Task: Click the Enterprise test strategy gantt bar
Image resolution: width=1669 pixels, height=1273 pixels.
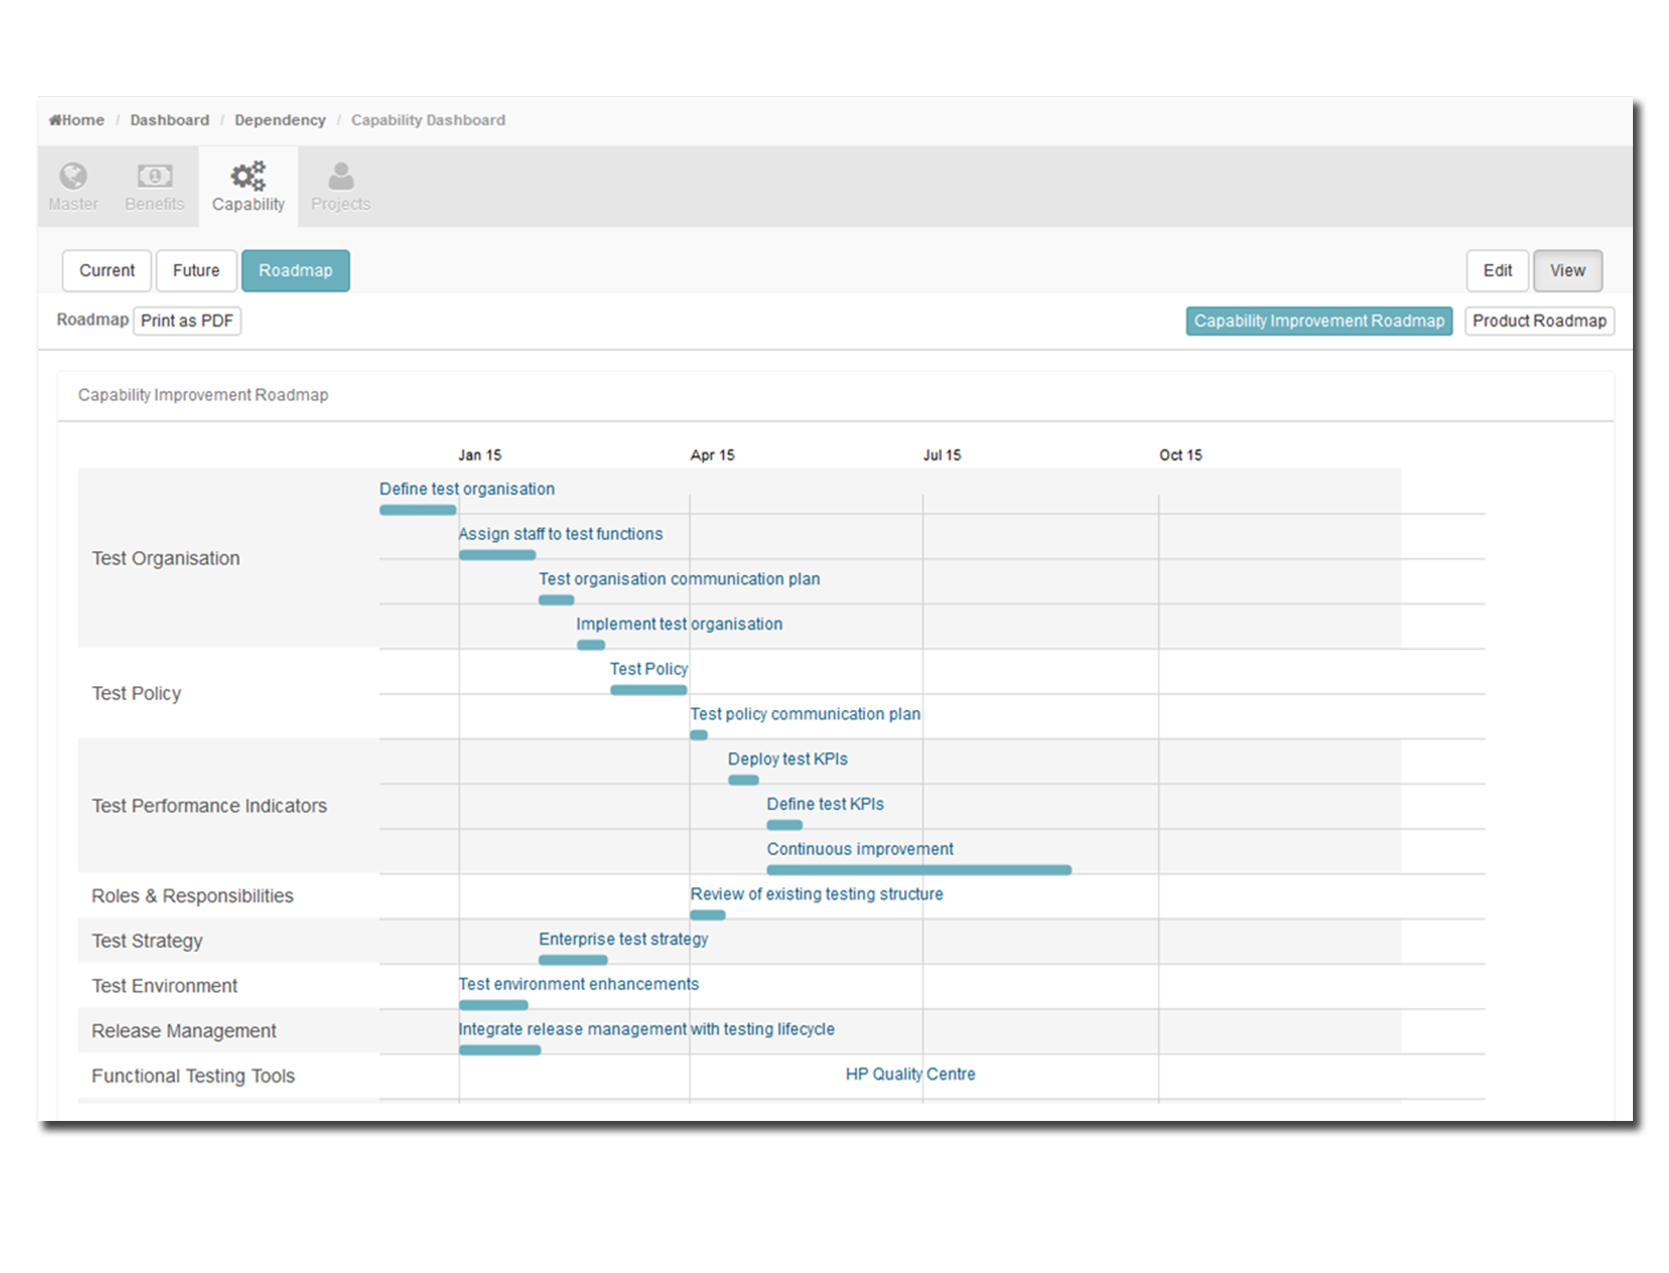Action: tap(573, 960)
